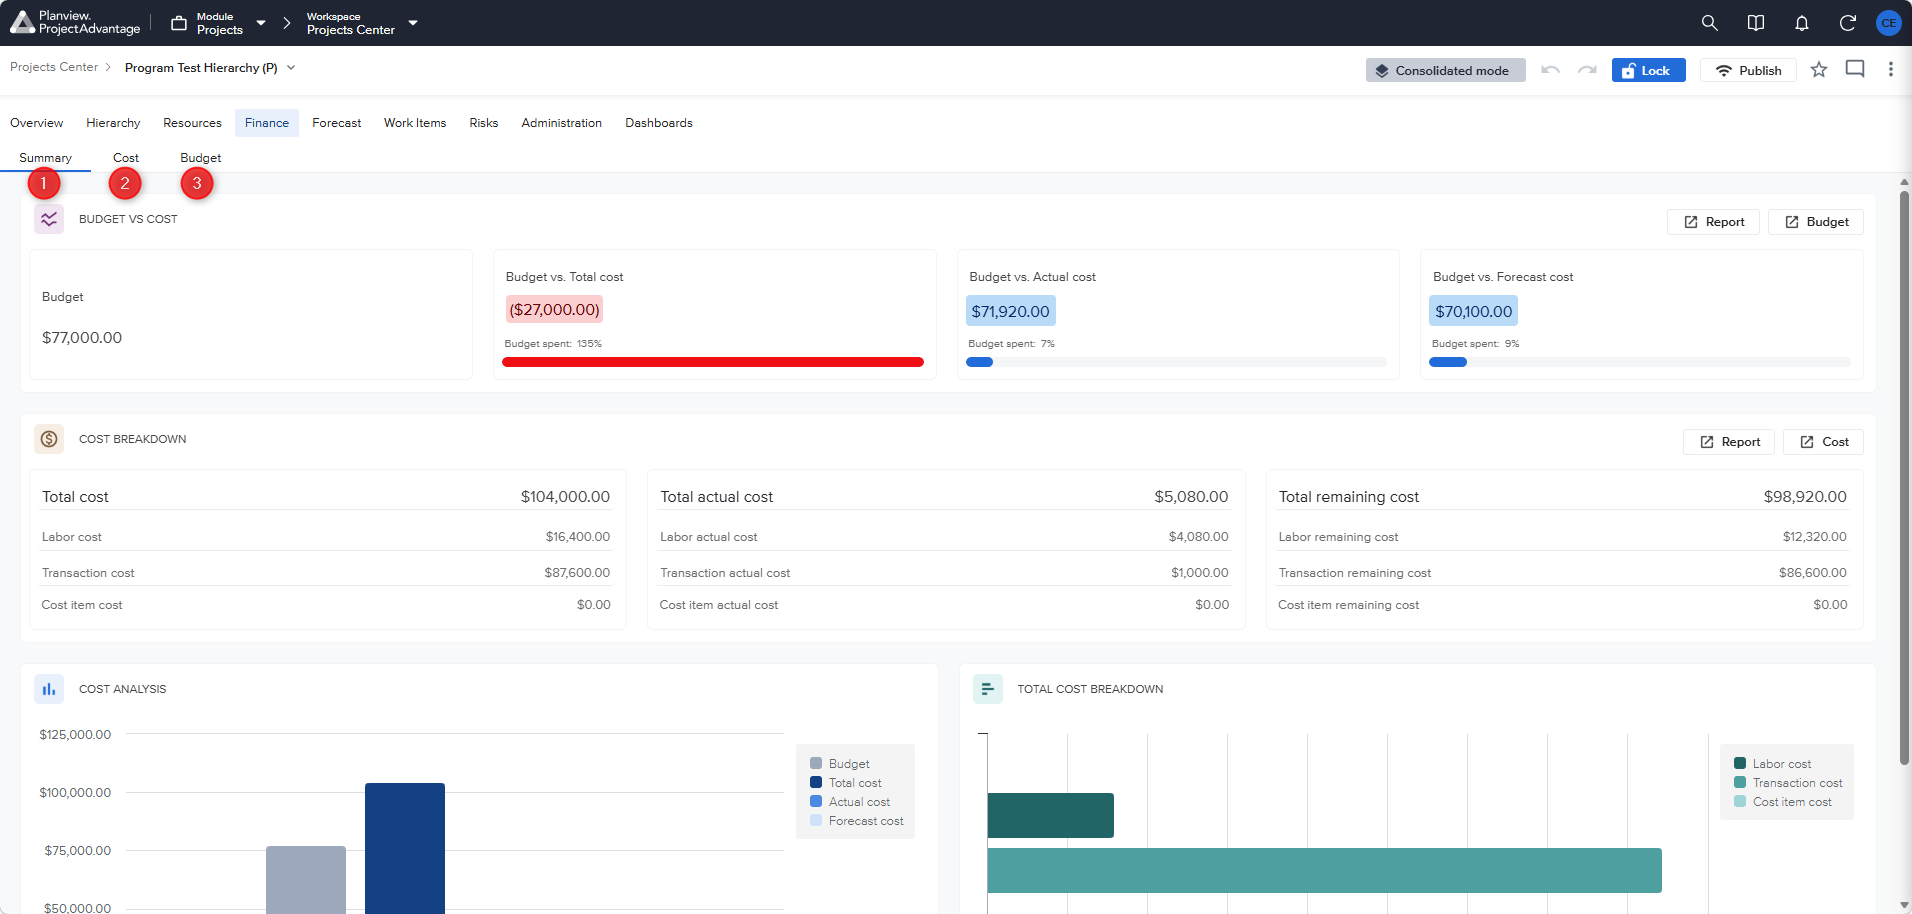Open the vertical three-dot more options menu

1890,69
